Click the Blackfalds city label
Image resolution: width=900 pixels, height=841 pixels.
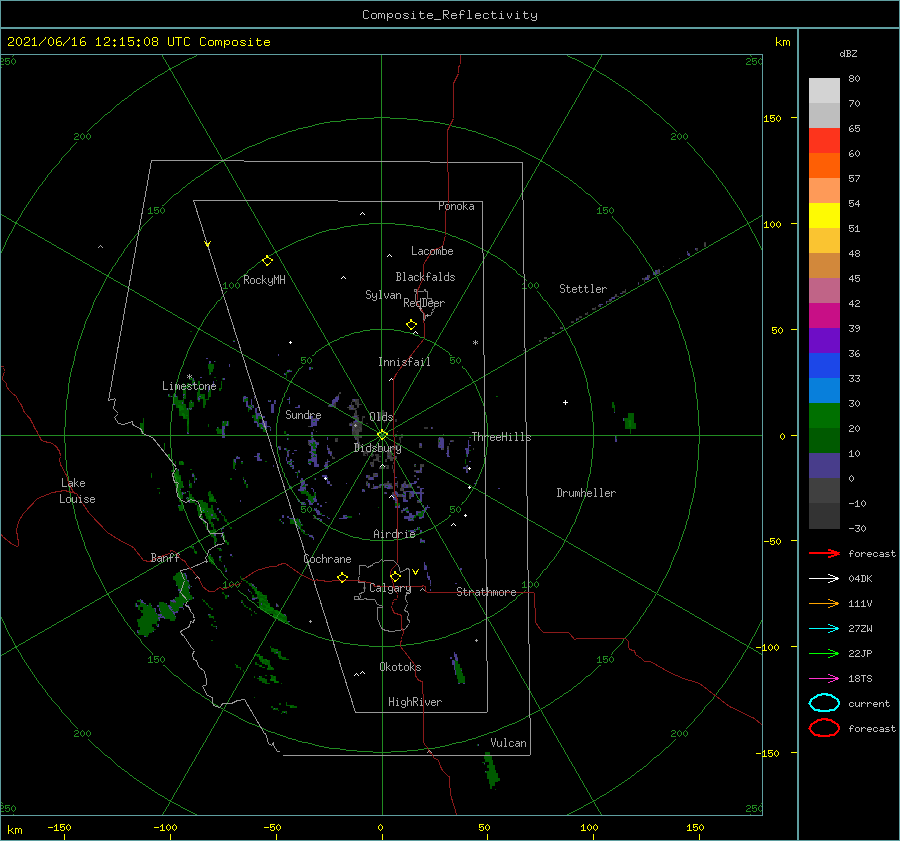point(425,277)
